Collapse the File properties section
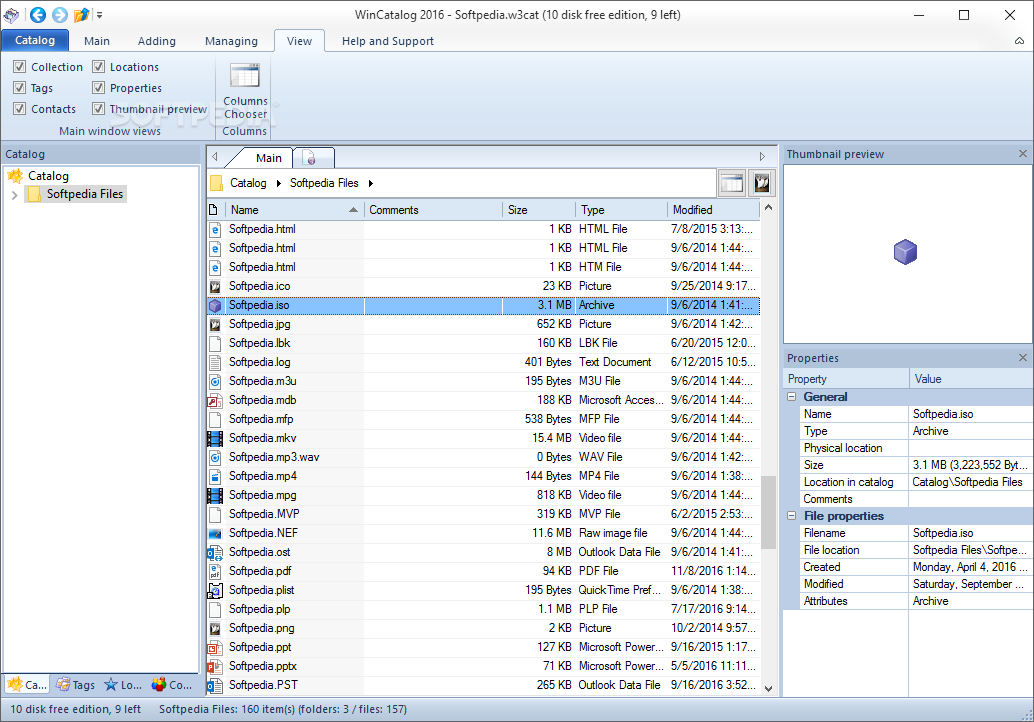The width and height of the screenshot is (1034, 722). [792, 516]
